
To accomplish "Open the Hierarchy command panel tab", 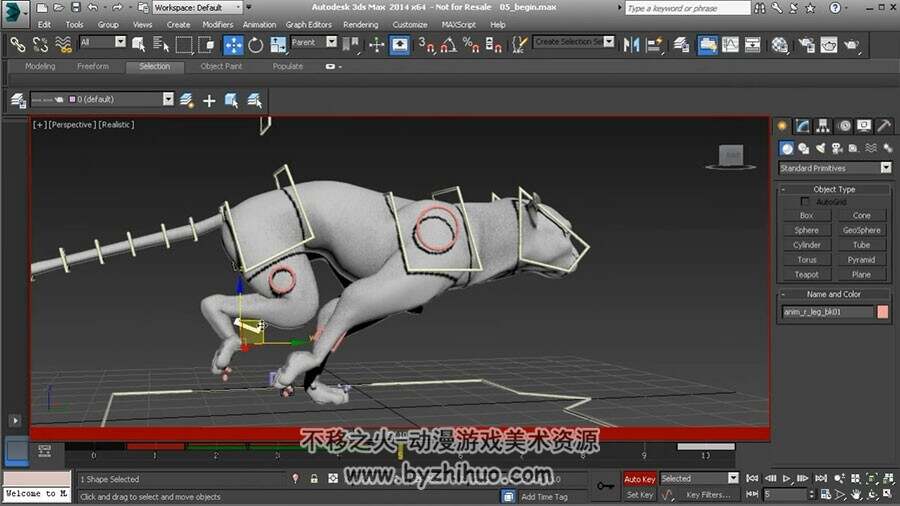I will coord(823,126).
